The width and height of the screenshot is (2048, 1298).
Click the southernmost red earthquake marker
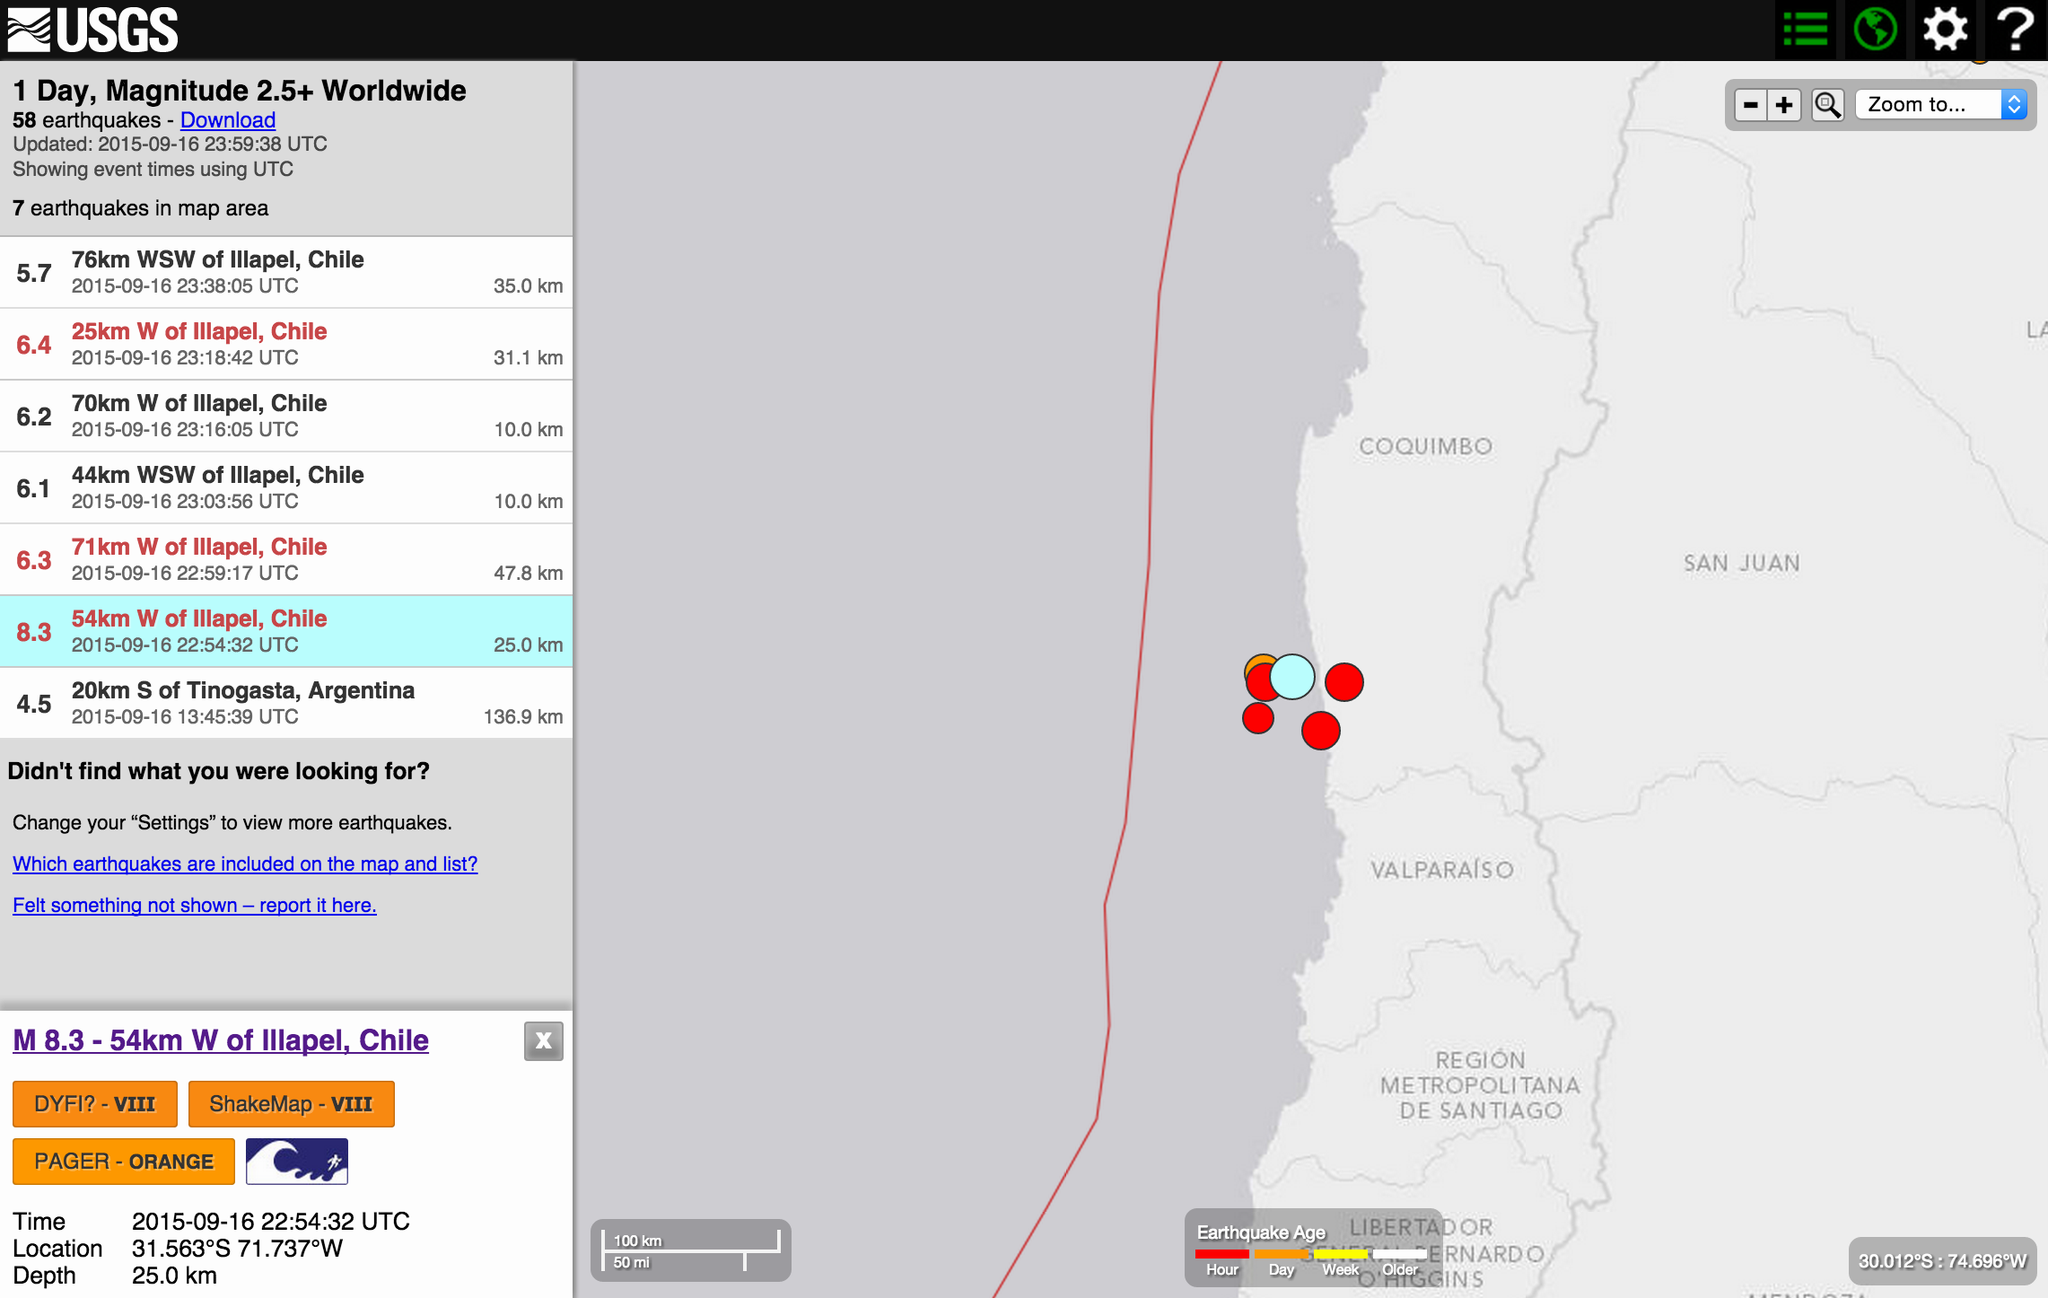click(1321, 731)
